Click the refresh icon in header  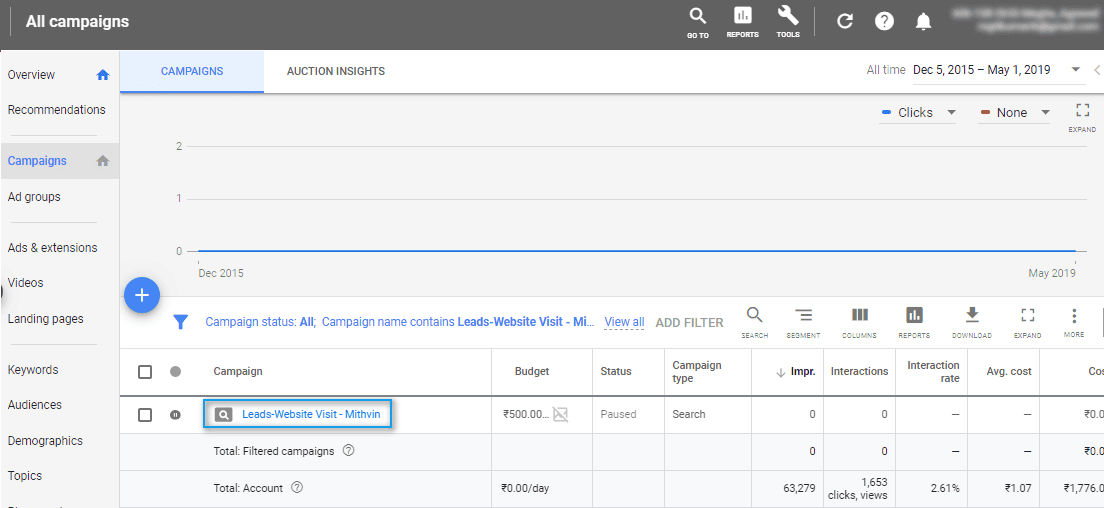[x=845, y=21]
